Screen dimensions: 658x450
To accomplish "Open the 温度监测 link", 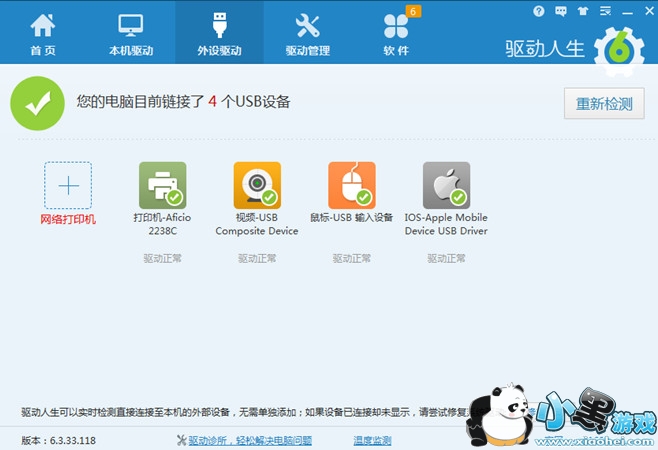I will point(372,440).
